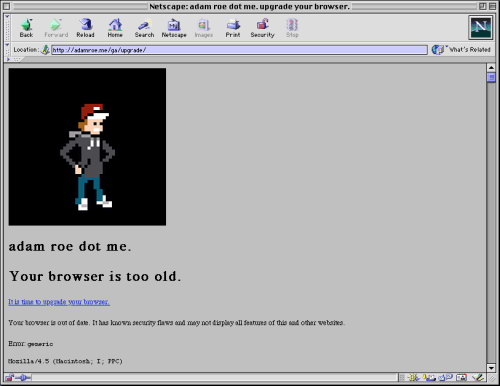This screenshot has width=500, height=386.
Task: Click the window resize grip corner
Action: click(x=492, y=378)
